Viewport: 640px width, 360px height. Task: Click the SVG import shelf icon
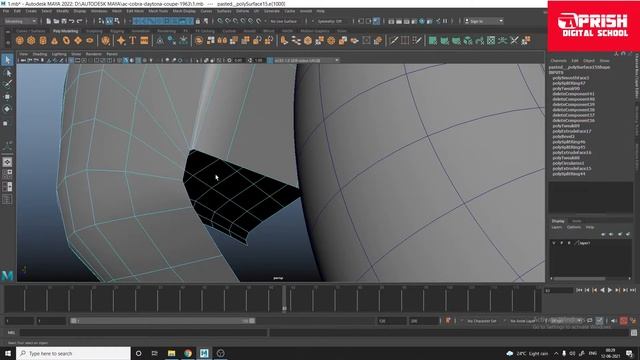(144, 40)
